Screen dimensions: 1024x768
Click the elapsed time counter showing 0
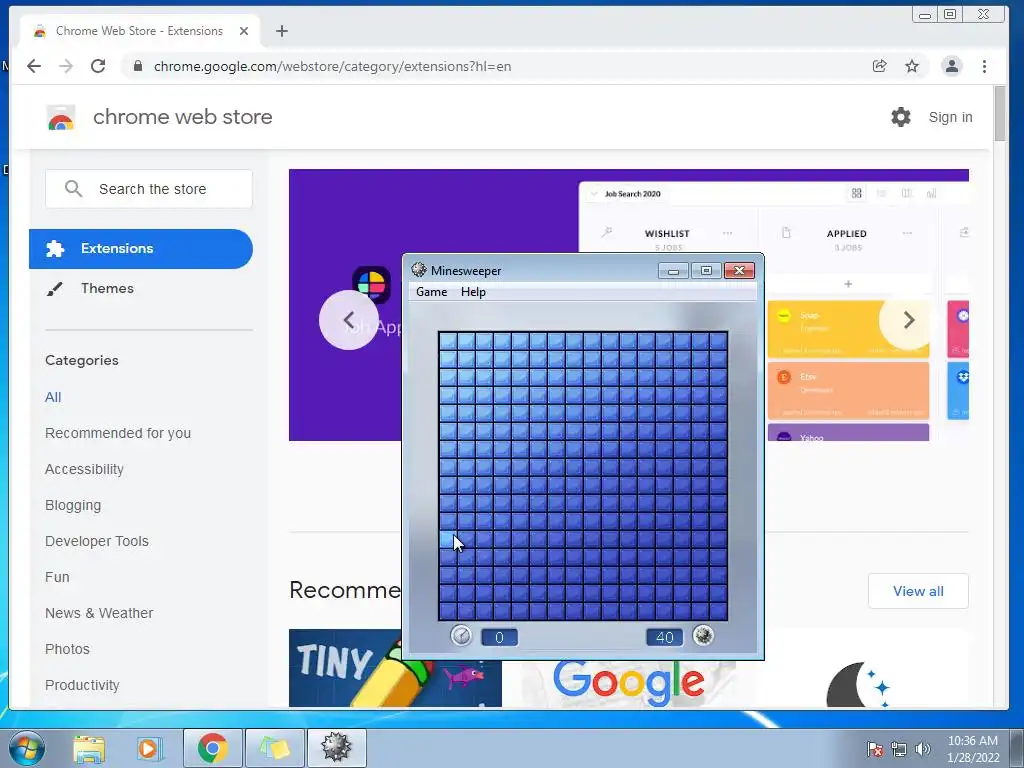tap(499, 637)
